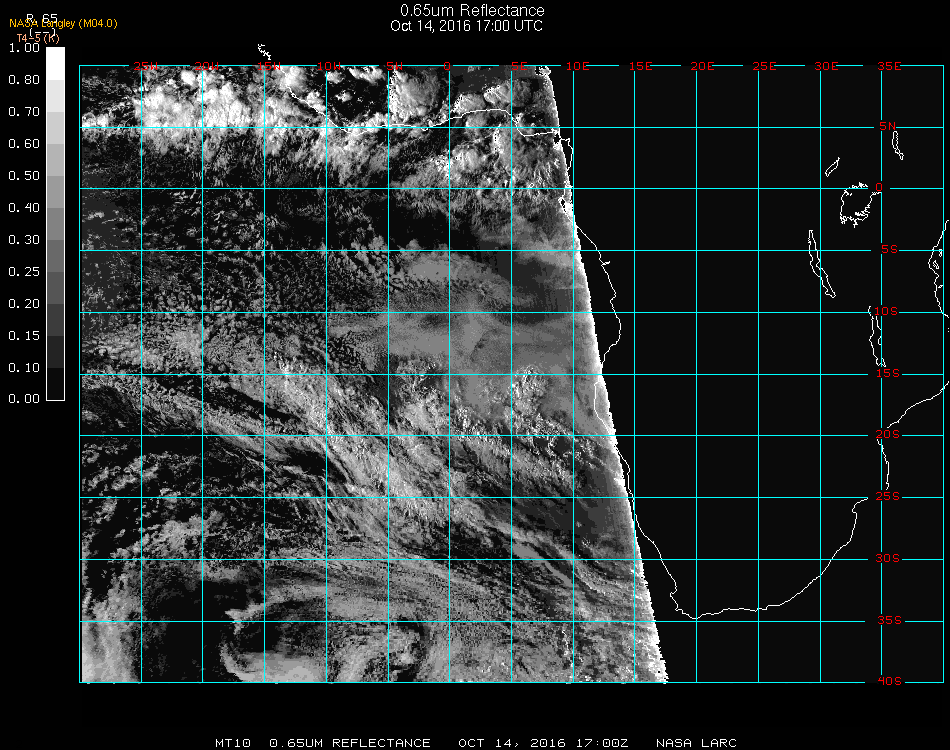Click the 15S latitude label

[888, 373]
